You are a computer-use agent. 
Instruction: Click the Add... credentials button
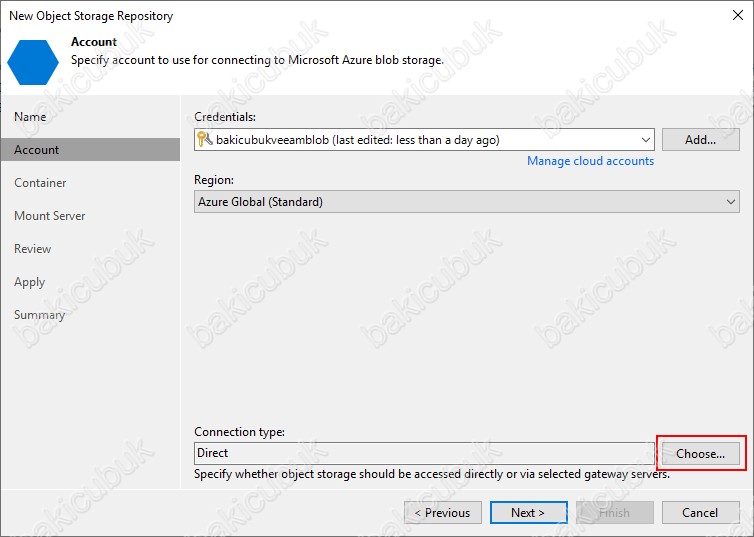click(700, 140)
